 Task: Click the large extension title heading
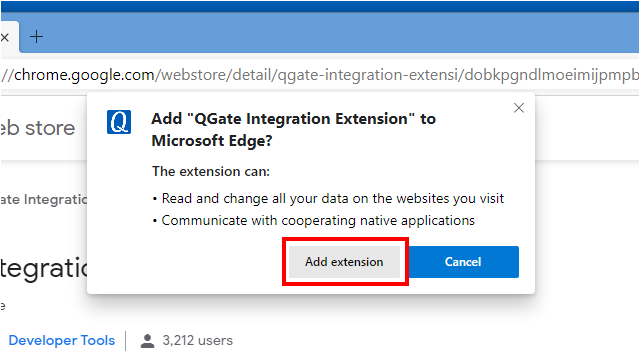[x=44, y=269]
